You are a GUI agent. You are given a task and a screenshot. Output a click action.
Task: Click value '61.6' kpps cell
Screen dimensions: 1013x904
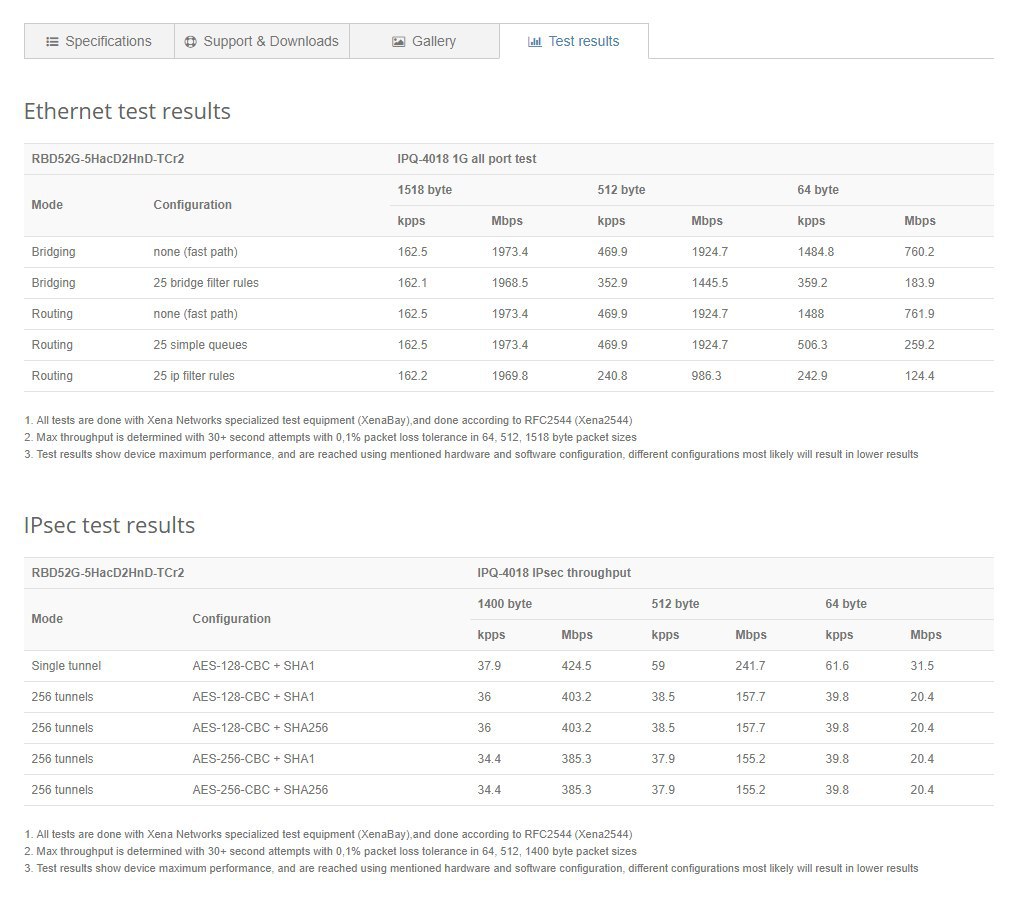[837, 666]
